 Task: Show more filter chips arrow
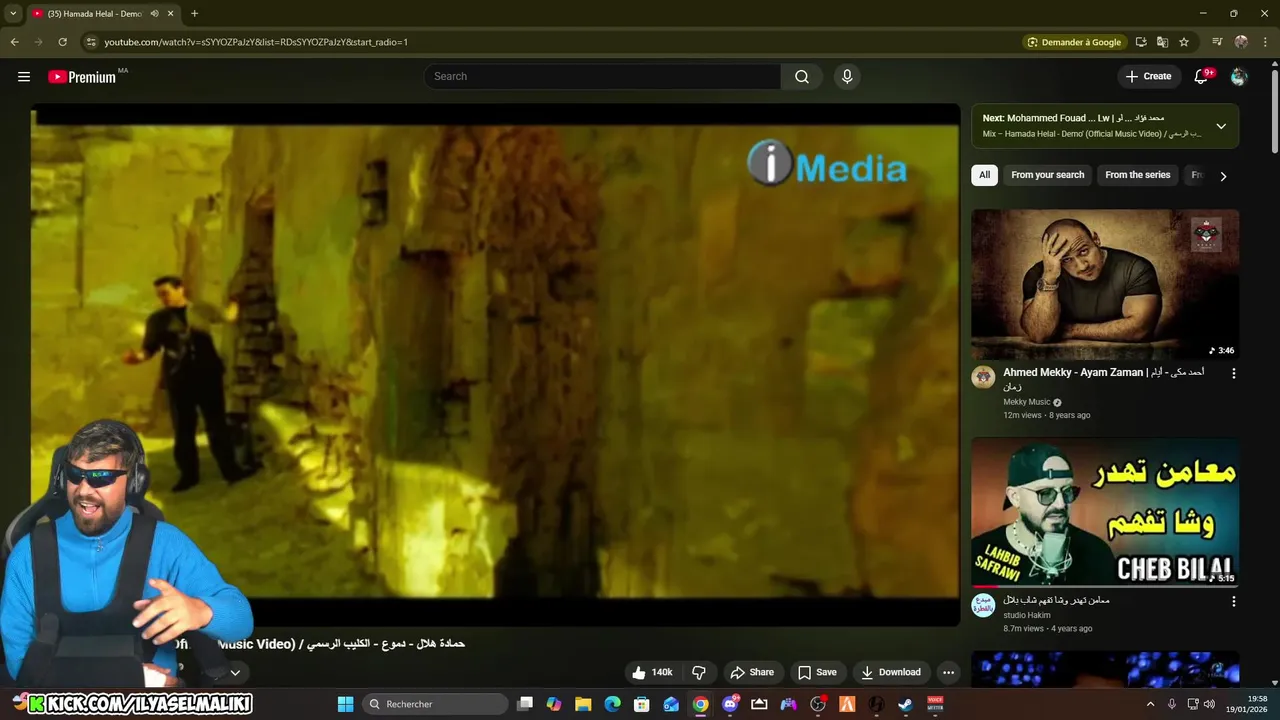pos(1223,176)
